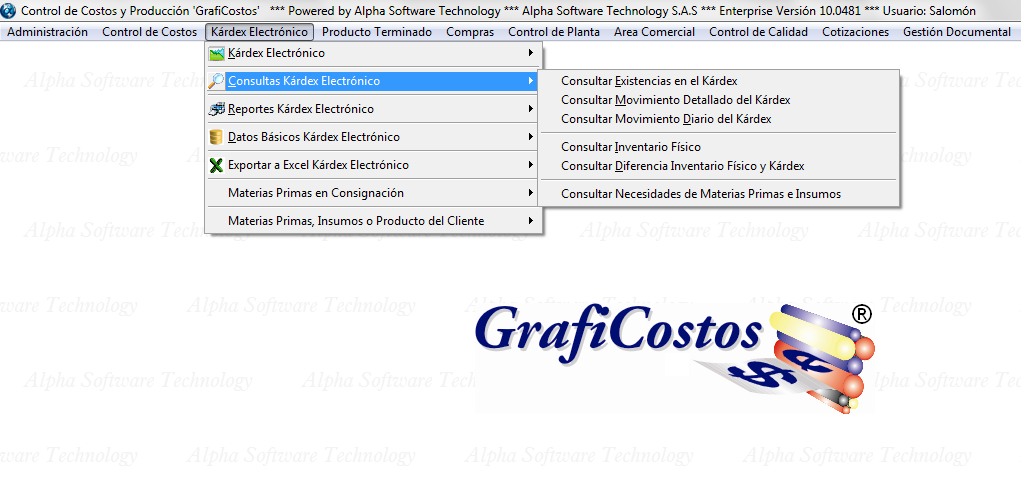Click the GrafiCostos logo image
The height and width of the screenshot is (500, 1021).
click(x=672, y=358)
